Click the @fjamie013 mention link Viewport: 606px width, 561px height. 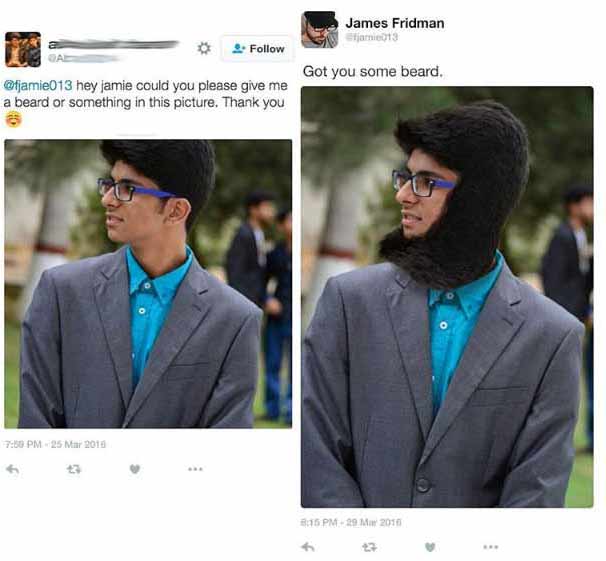click(38, 85)
